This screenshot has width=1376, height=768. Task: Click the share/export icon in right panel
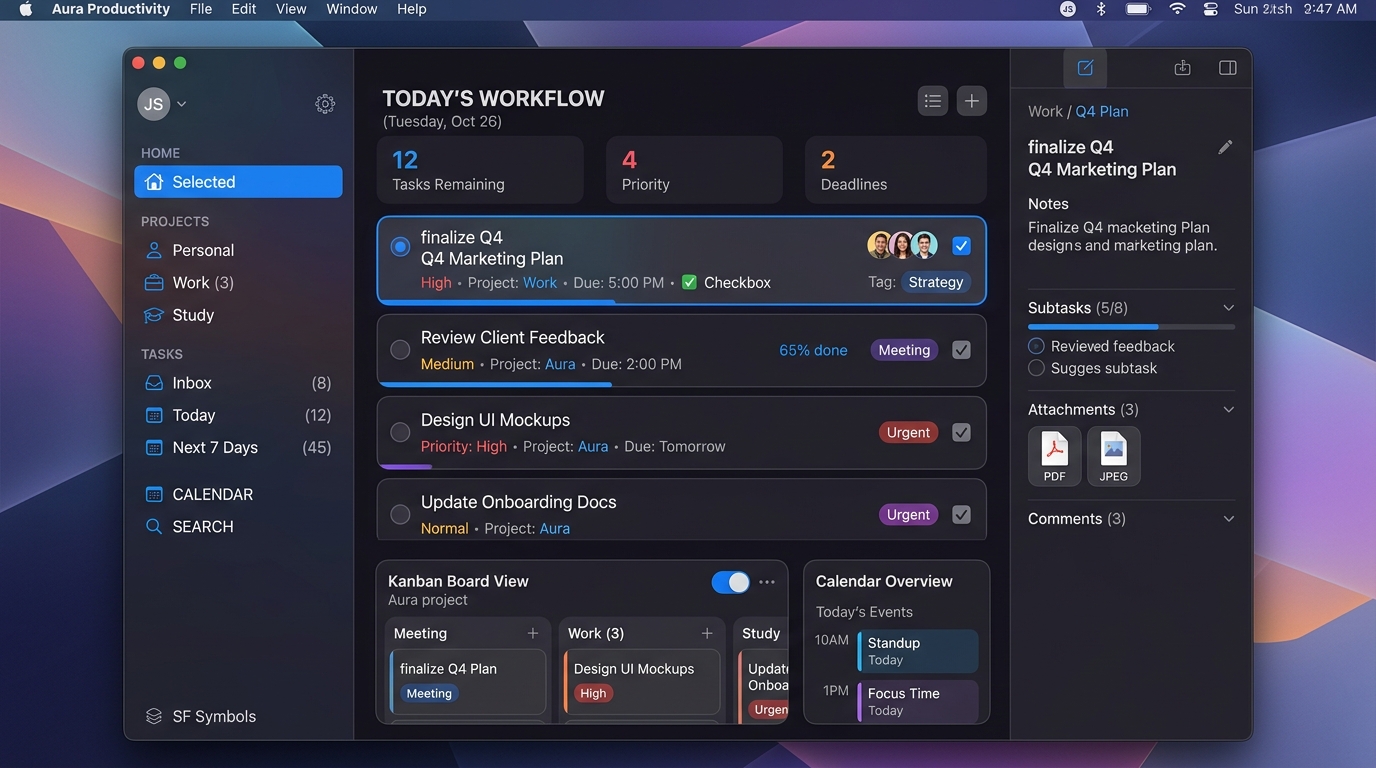1182,68
